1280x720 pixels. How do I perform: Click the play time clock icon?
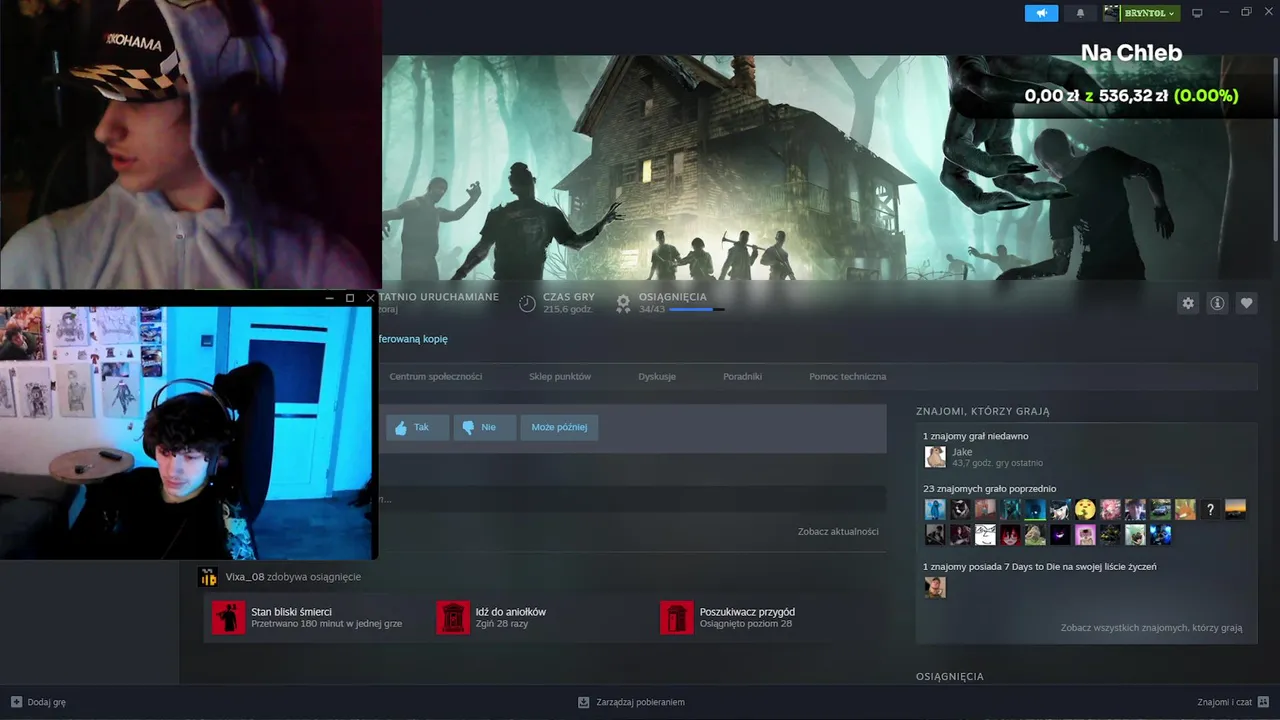tap(527, 303)
